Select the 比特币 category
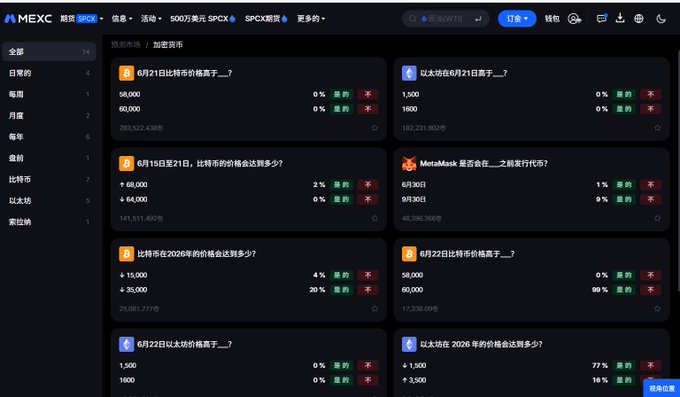This screenshot has width=680, height=397. tap(49, 179)
